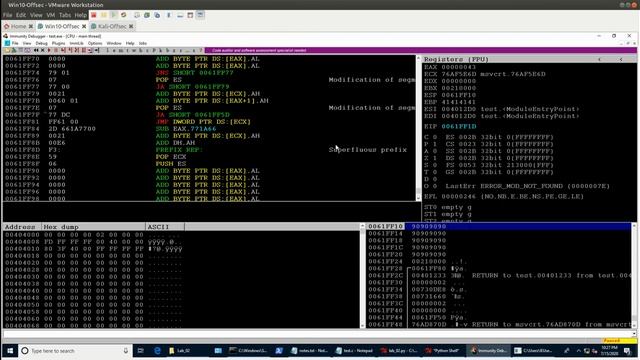Close the Win10-Offsec tab
The height and width of the screenshot is (360, 640).
pyautogui.click(x=84, y=26)
